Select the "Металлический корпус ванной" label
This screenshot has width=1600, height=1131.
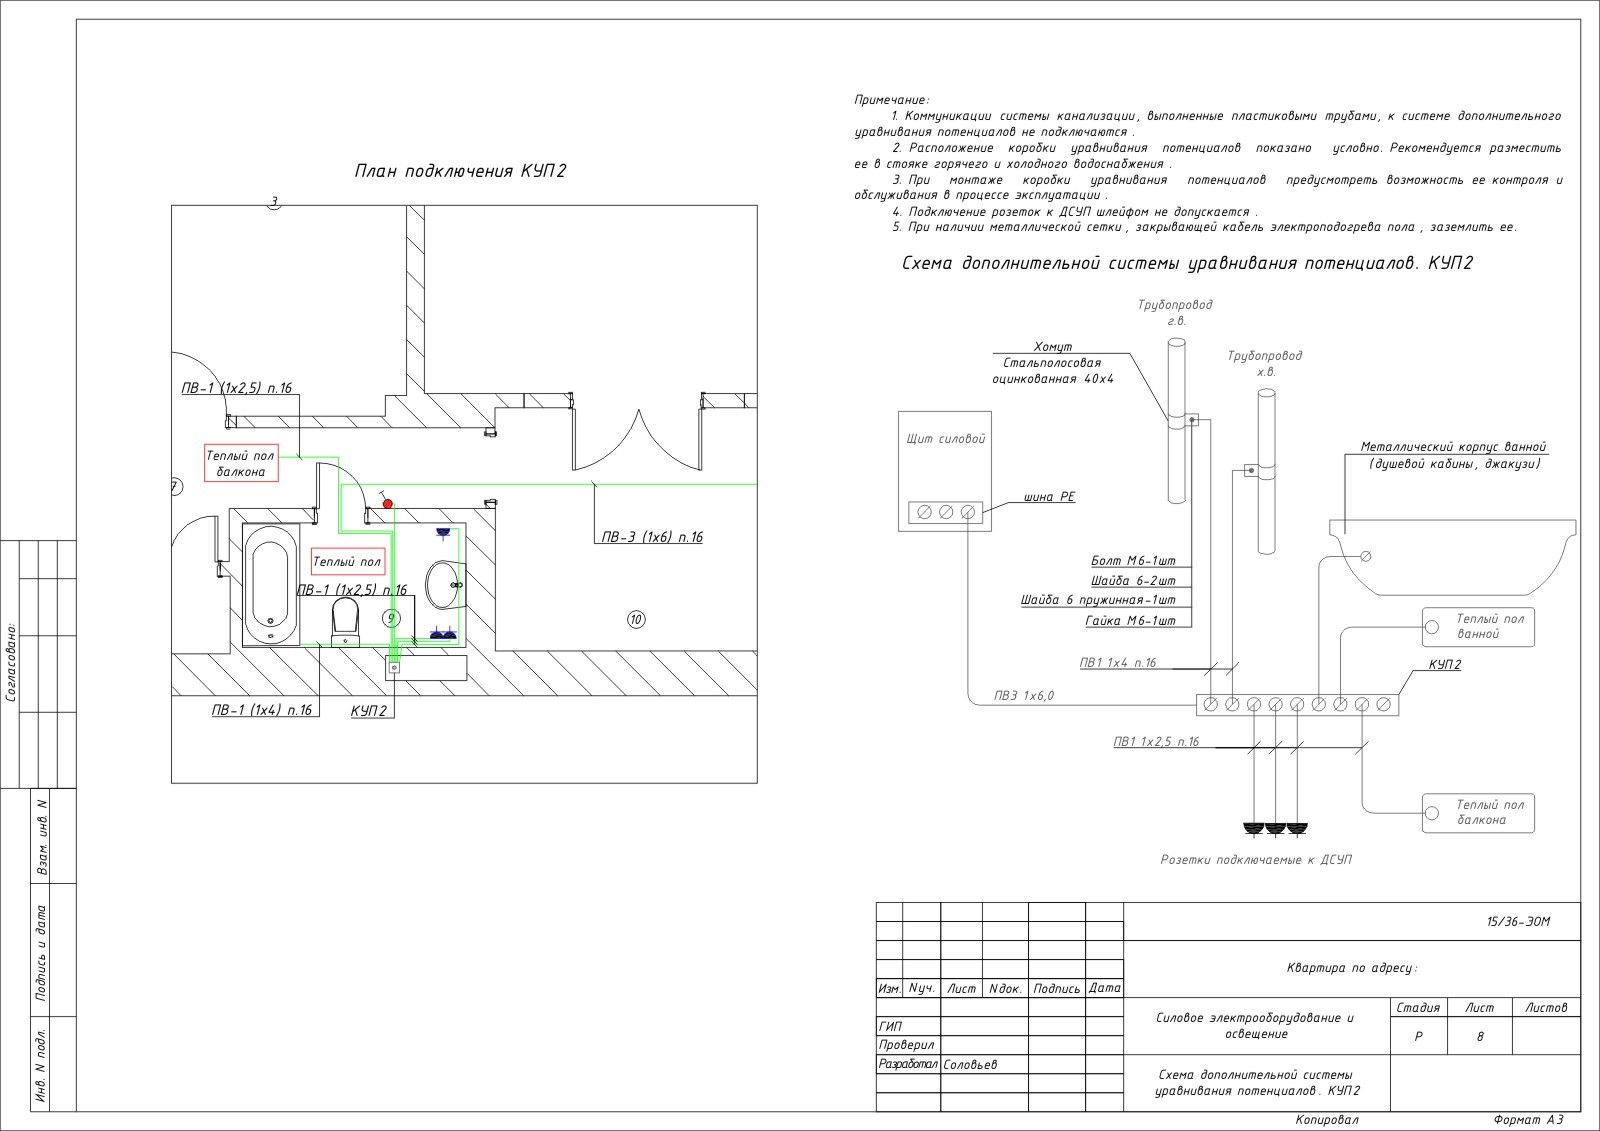click(1454, 455)
